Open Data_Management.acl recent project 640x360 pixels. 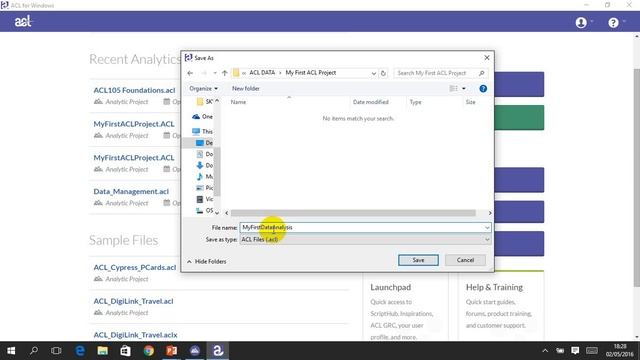(131, 191)
